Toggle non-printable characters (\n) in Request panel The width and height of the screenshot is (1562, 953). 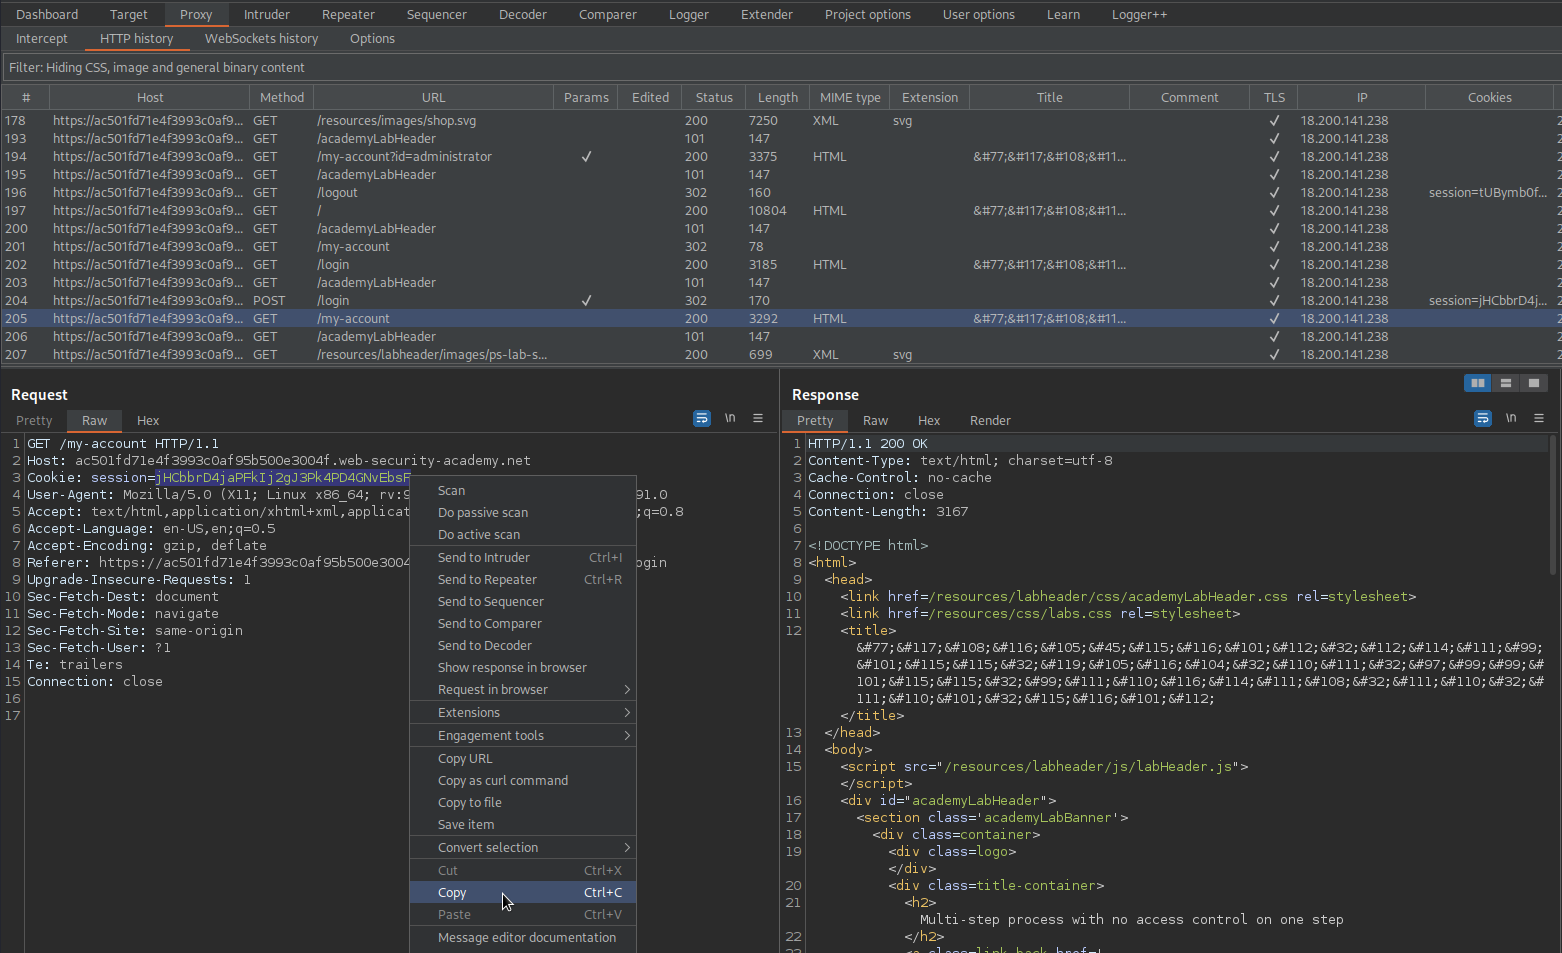click(x=730, y=418)
